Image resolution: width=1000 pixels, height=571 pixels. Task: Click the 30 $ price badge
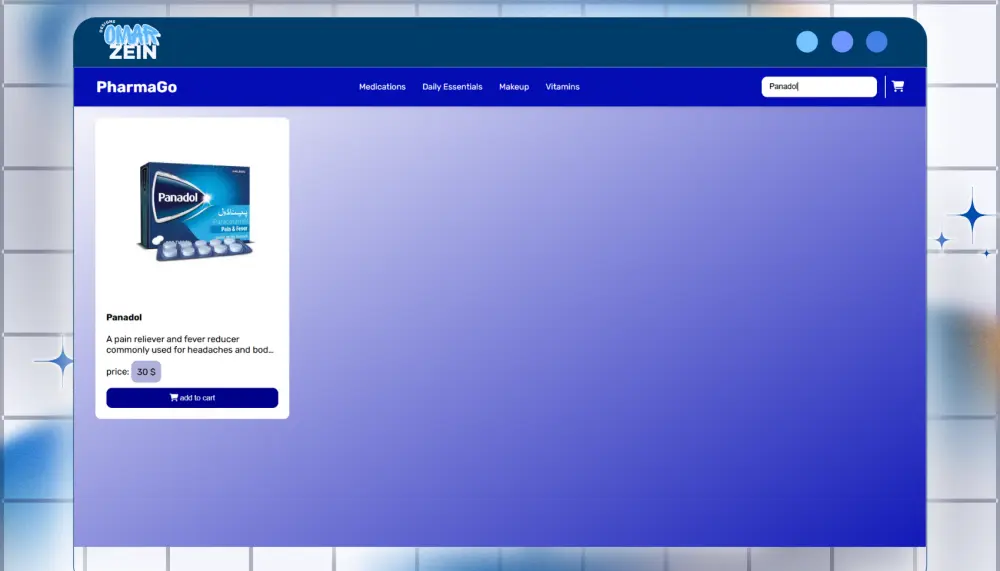146,371
